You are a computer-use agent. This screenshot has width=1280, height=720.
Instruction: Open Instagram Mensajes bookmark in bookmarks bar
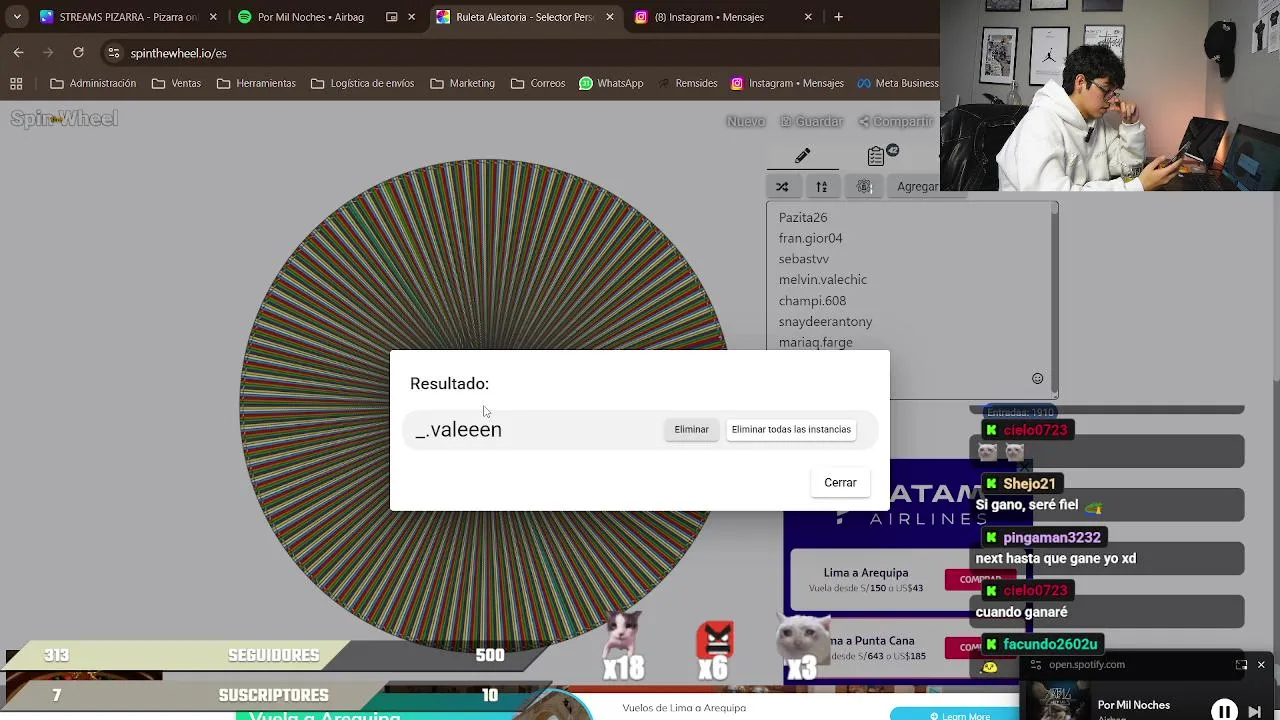(x=787, y=83)
